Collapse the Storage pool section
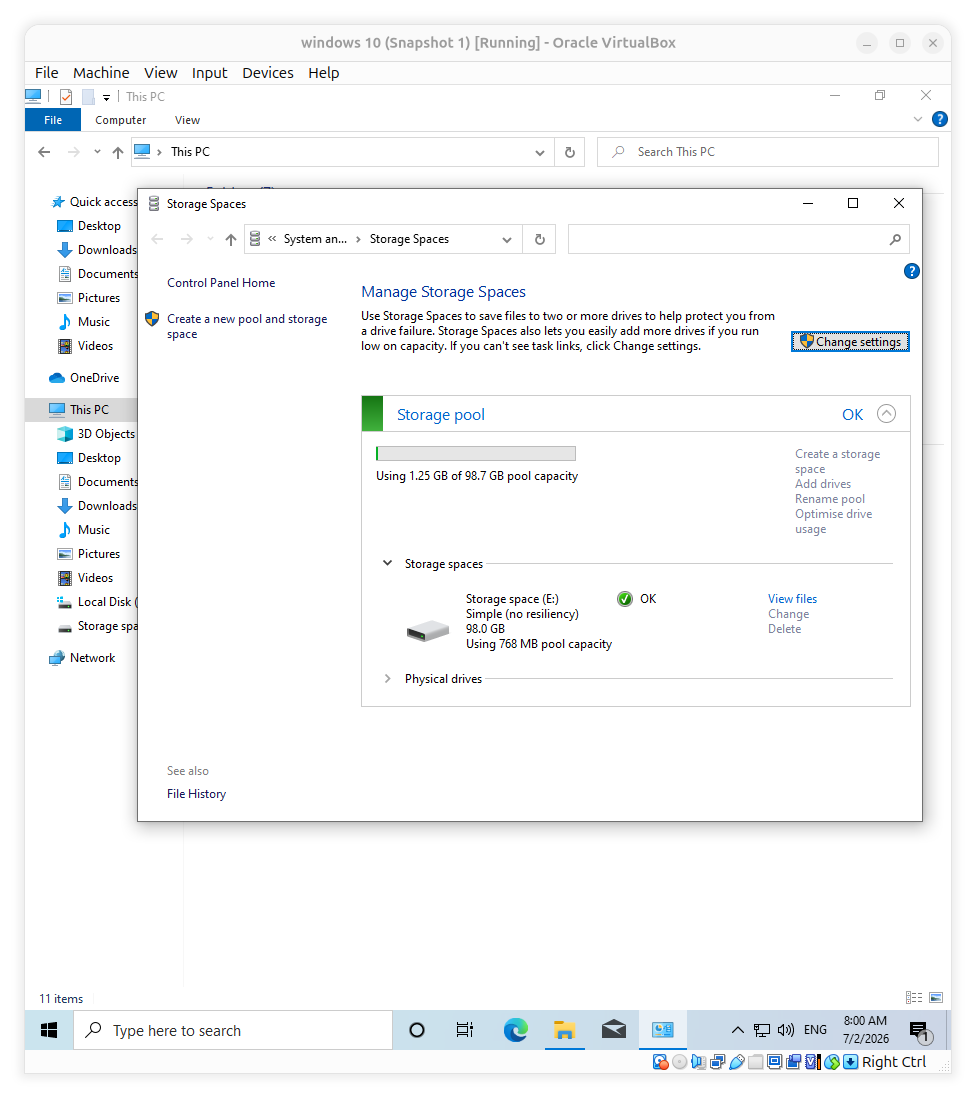This screenshot has height=1098, width=976. 886,414
